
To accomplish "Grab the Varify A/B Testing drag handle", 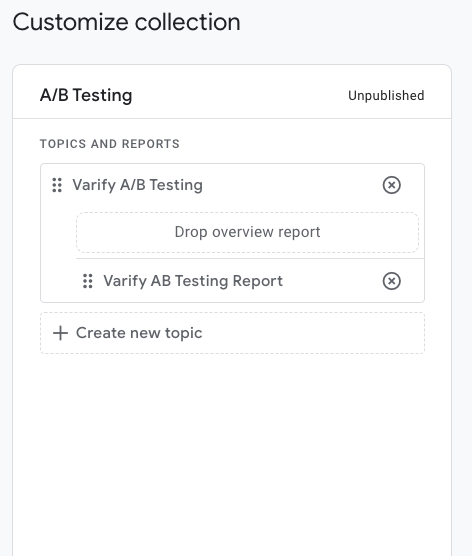I will pyautogui.click(x=57, y=185).
